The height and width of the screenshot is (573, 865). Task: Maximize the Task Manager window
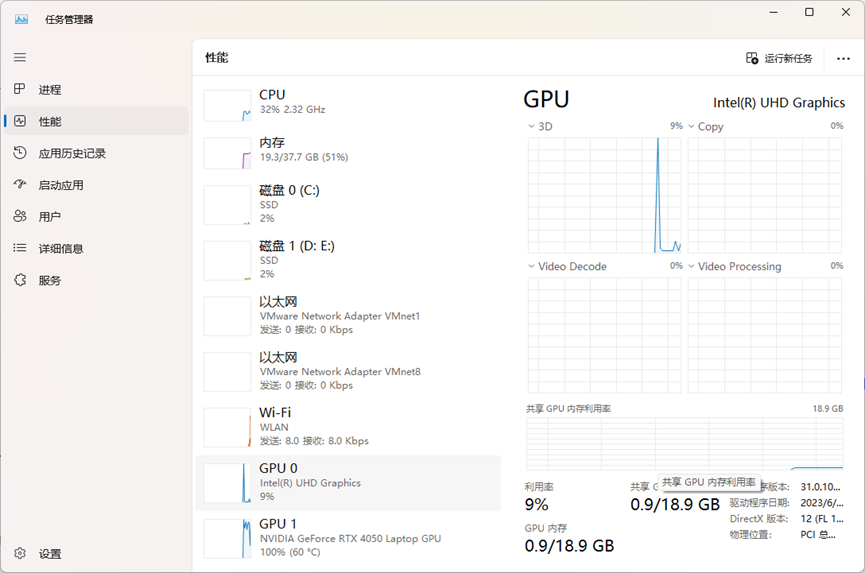click(809, 12)
